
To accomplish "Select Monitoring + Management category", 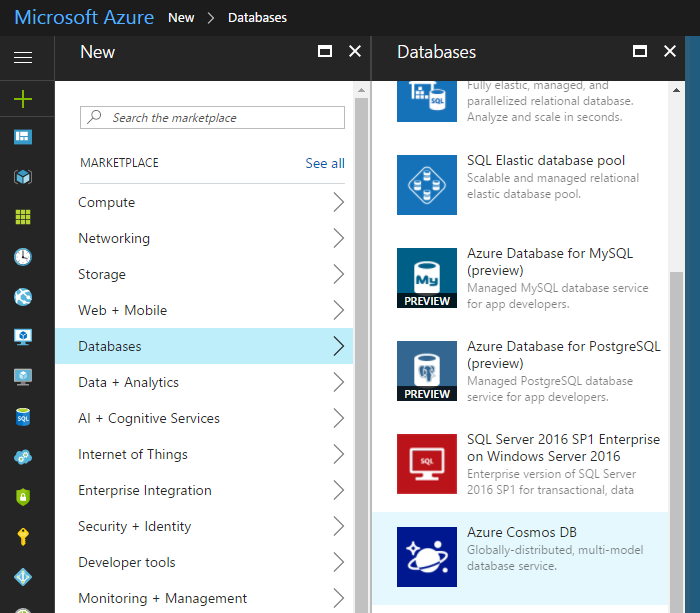I will pos(204,598).
